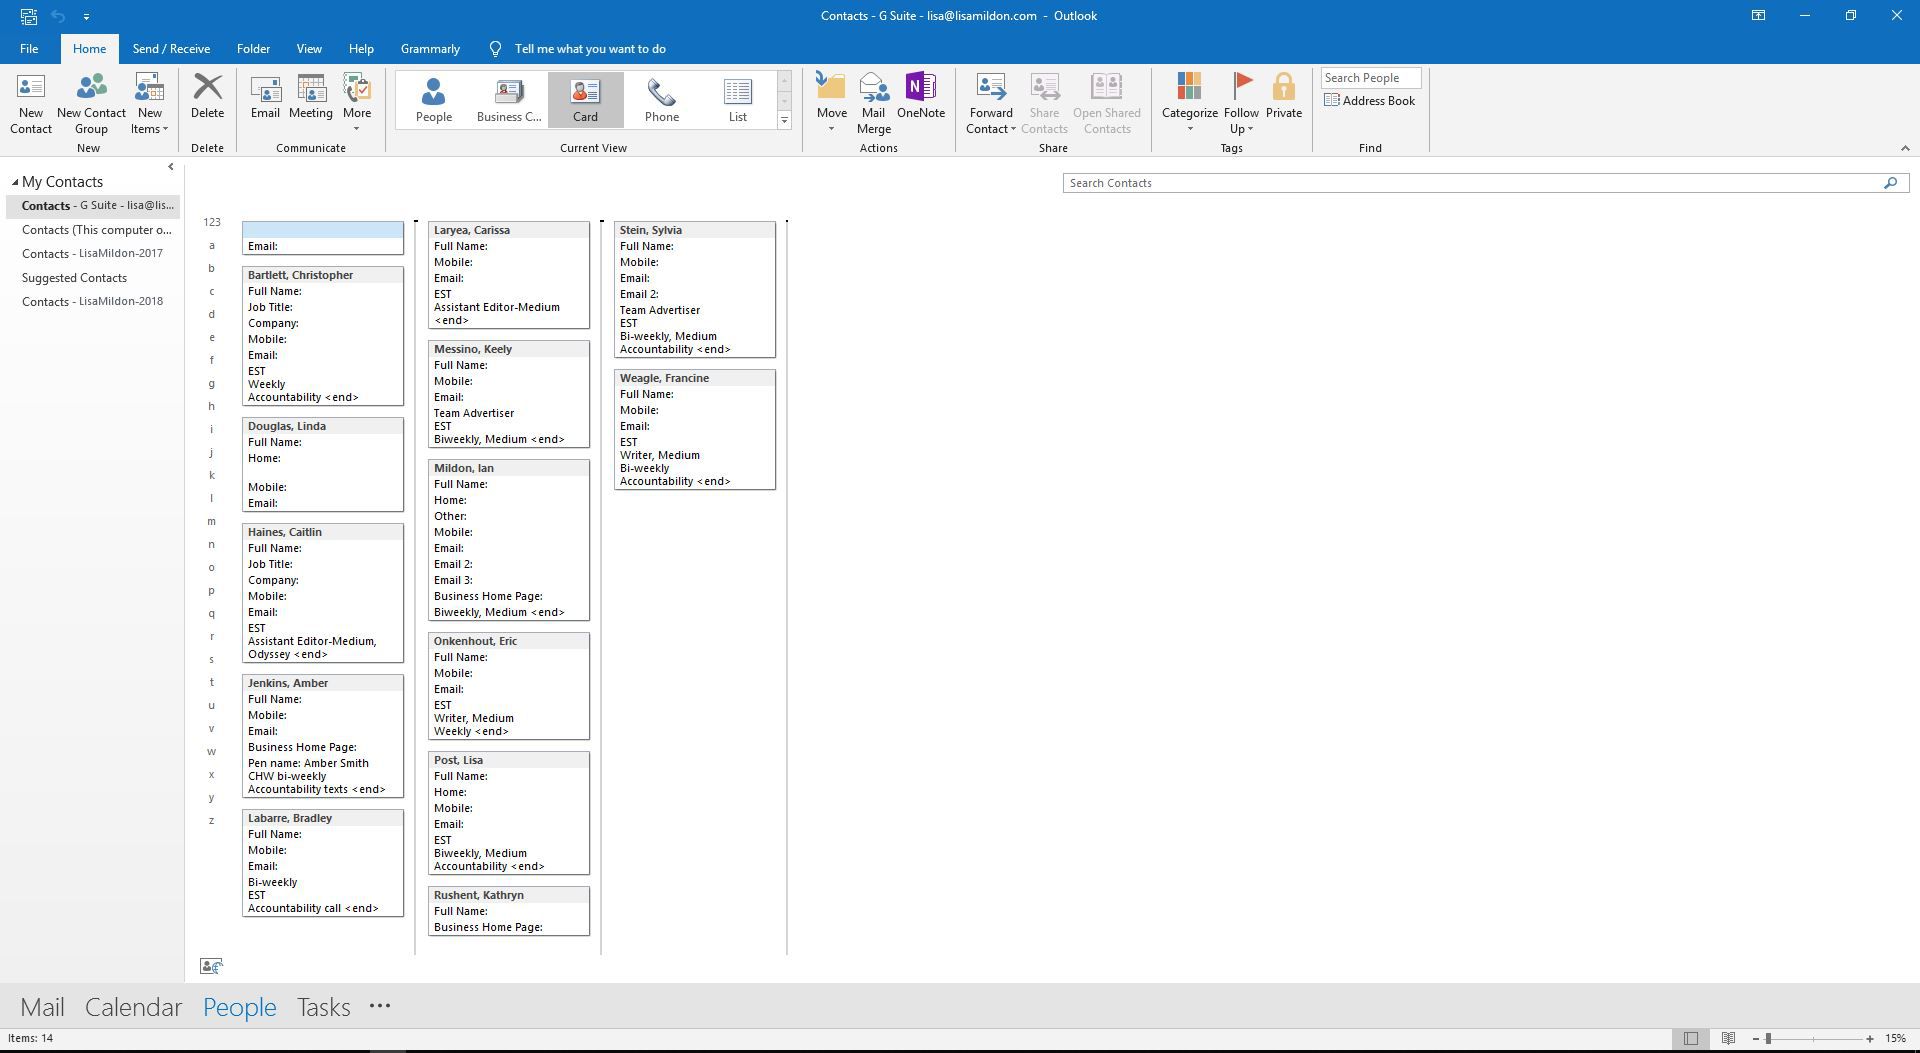This screenshot has height=1053, width=1920.
Task: Jump to letter s in index
Action: [x=211, y=660]
